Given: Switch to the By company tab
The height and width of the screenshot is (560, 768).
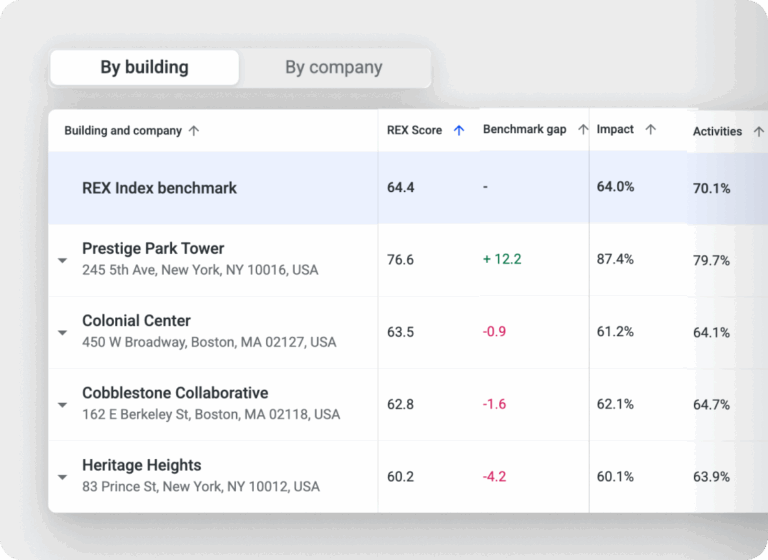Looking at the screenshot, I should [x=334, y=68].
